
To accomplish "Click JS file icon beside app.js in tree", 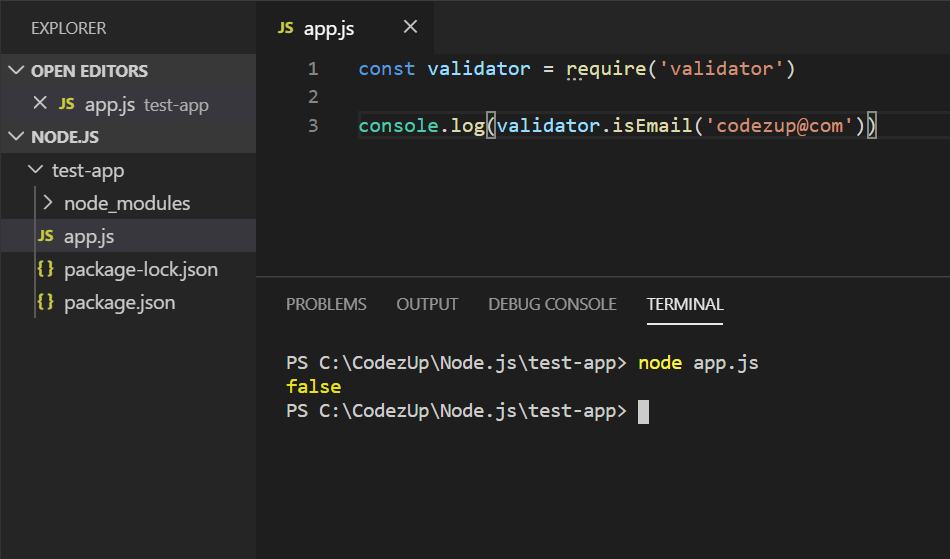I will tap(45, 236).
